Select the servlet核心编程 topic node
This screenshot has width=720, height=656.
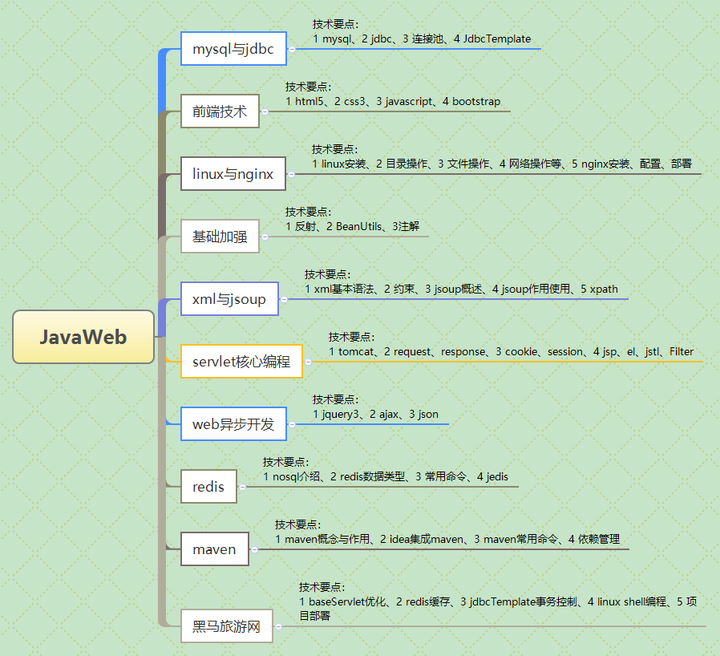coord(241,361)
